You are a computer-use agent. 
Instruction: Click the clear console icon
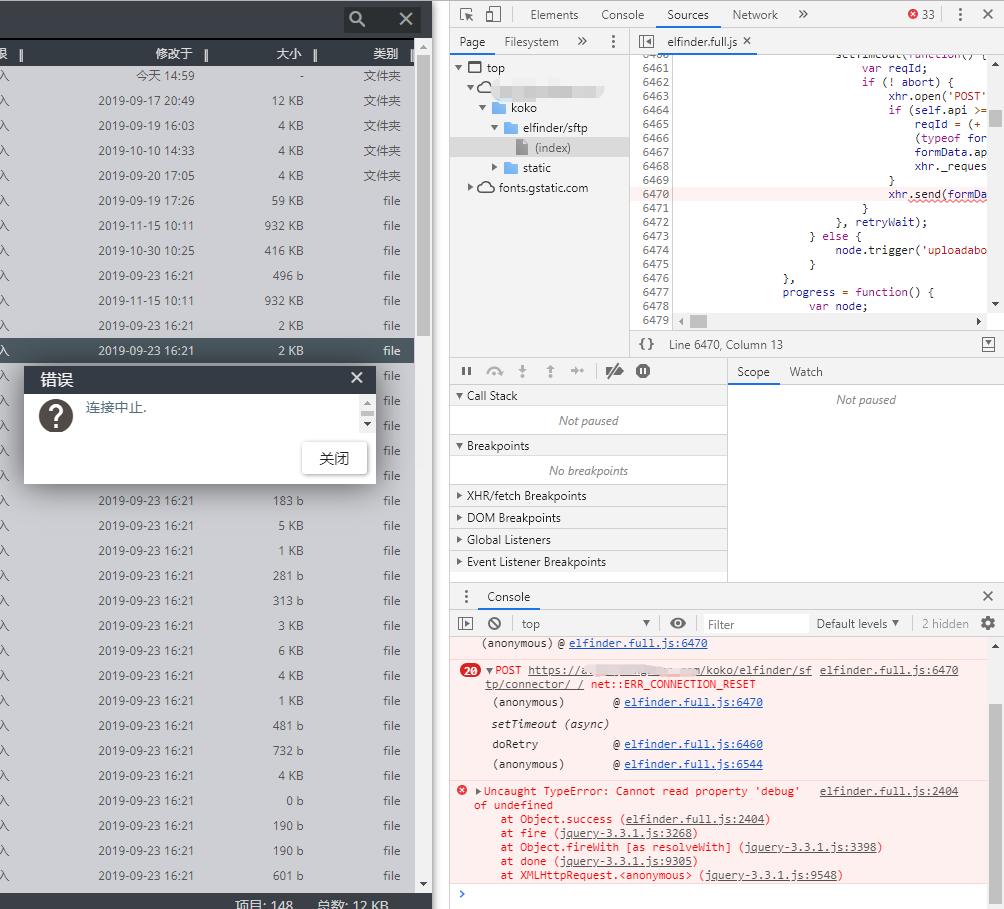coord(494,623)
